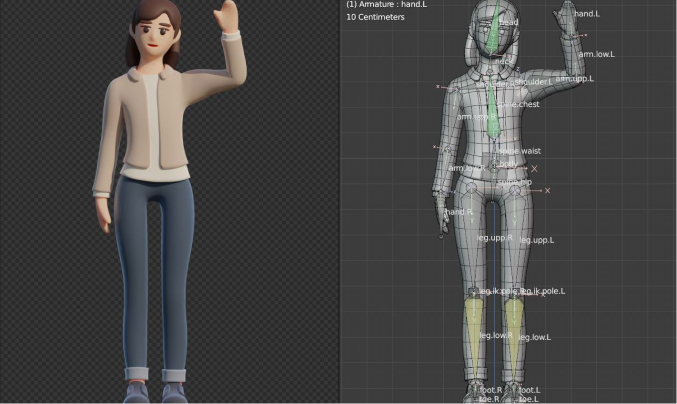Click the 'neck' bone label
The width and height of the screenshot is (677, 404).
(x=504, y=62)
